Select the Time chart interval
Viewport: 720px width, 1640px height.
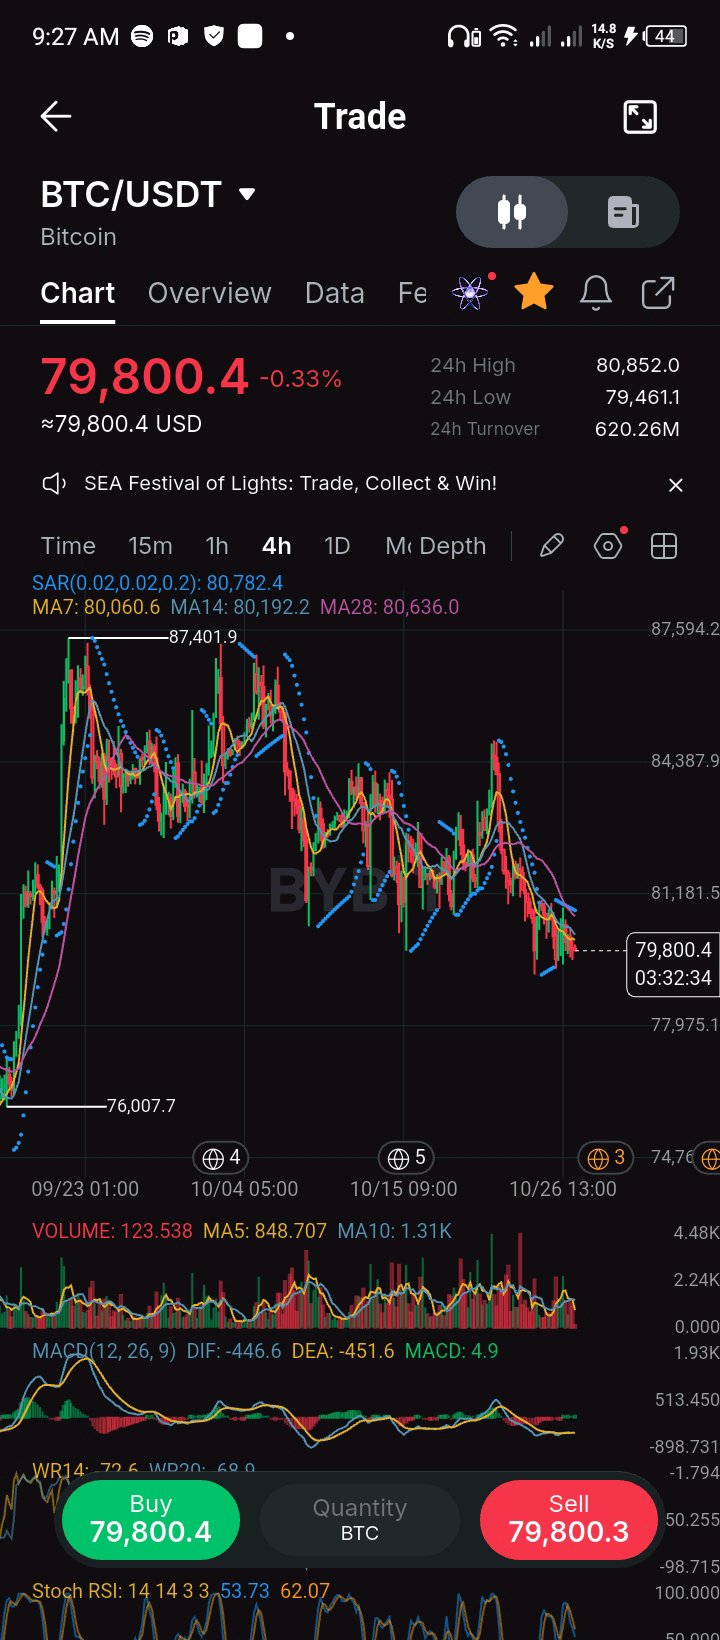click(x=68, y=546)
